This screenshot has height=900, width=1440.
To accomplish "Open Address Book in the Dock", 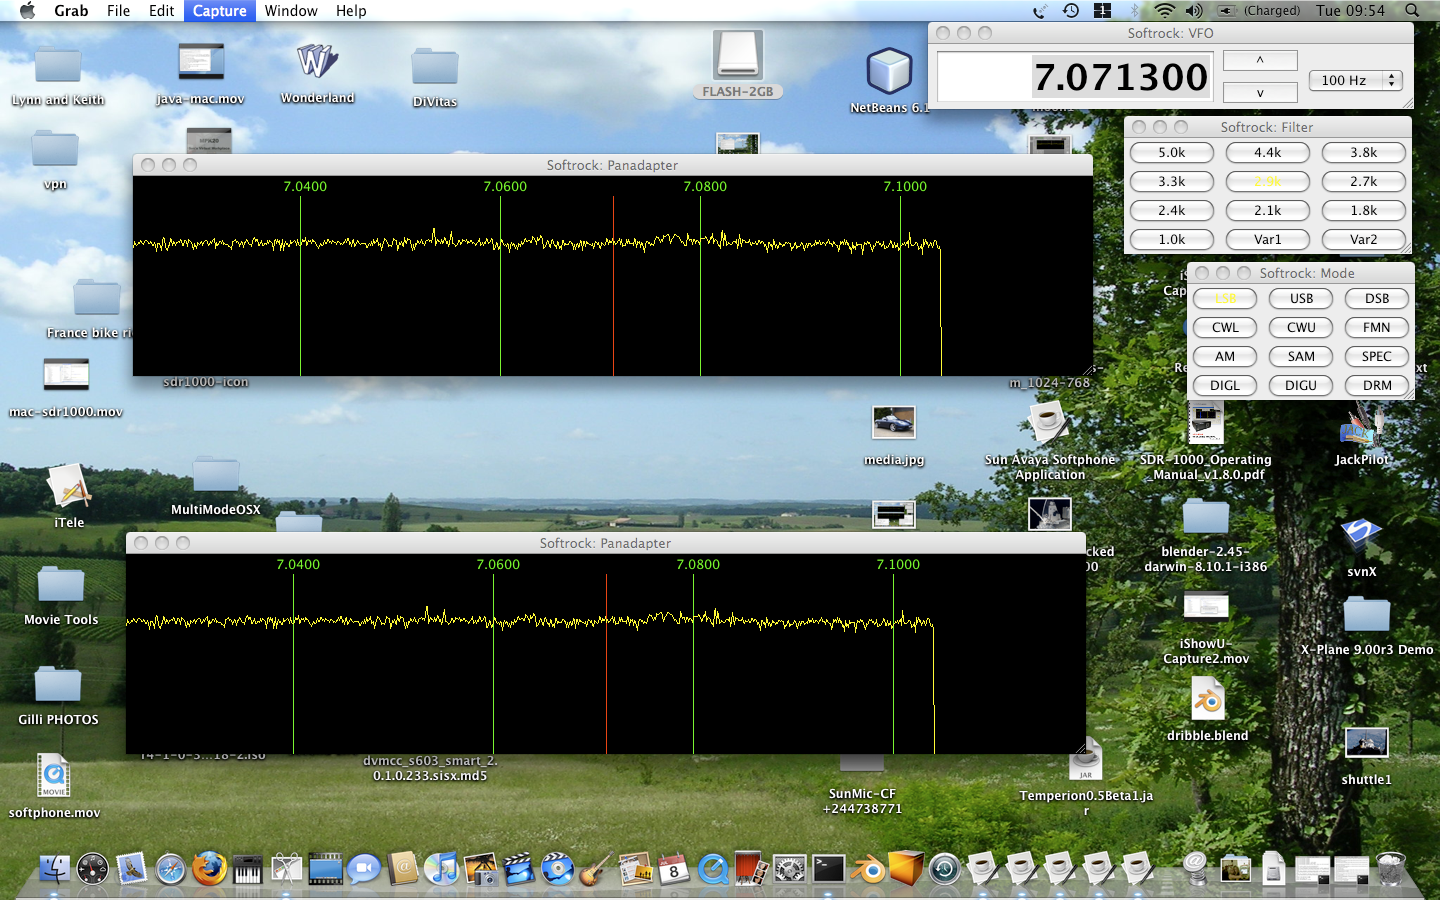I will pyautogui.click(x=404, y=868).
